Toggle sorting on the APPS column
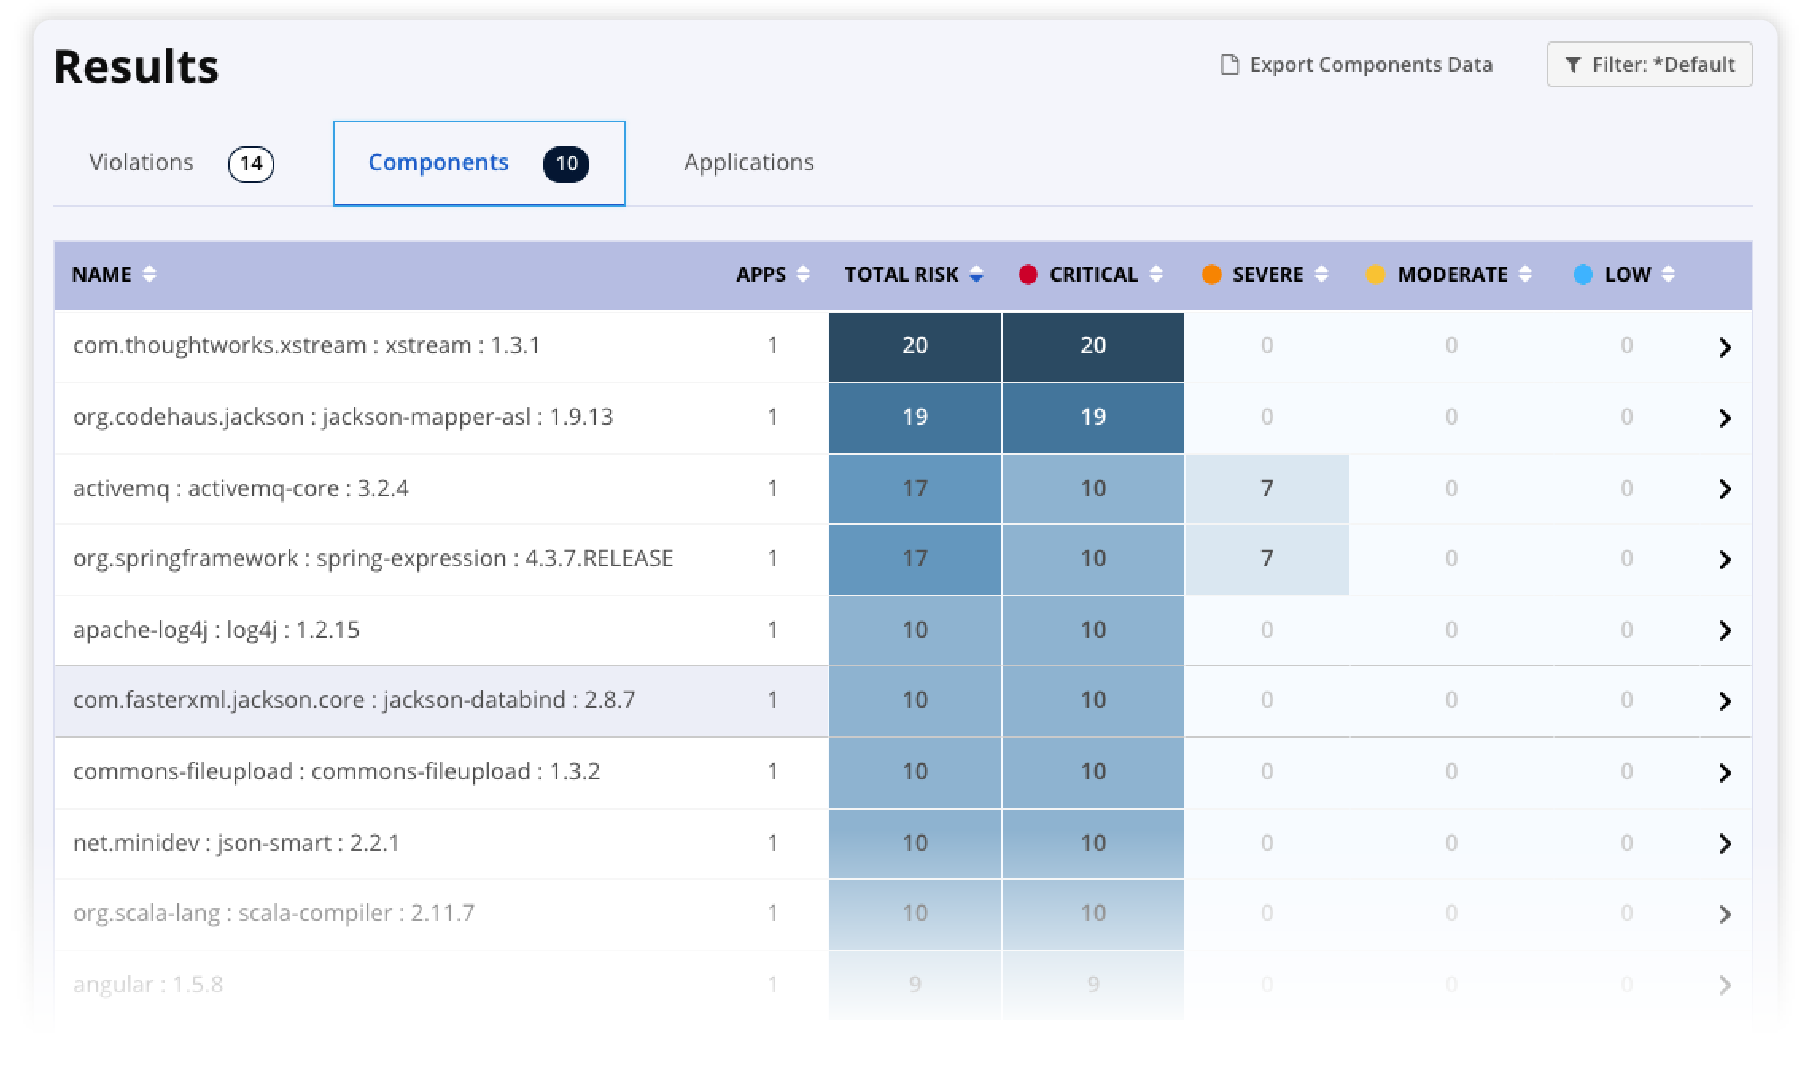Screen dimensions: 1800x1076 click(805, 274)
